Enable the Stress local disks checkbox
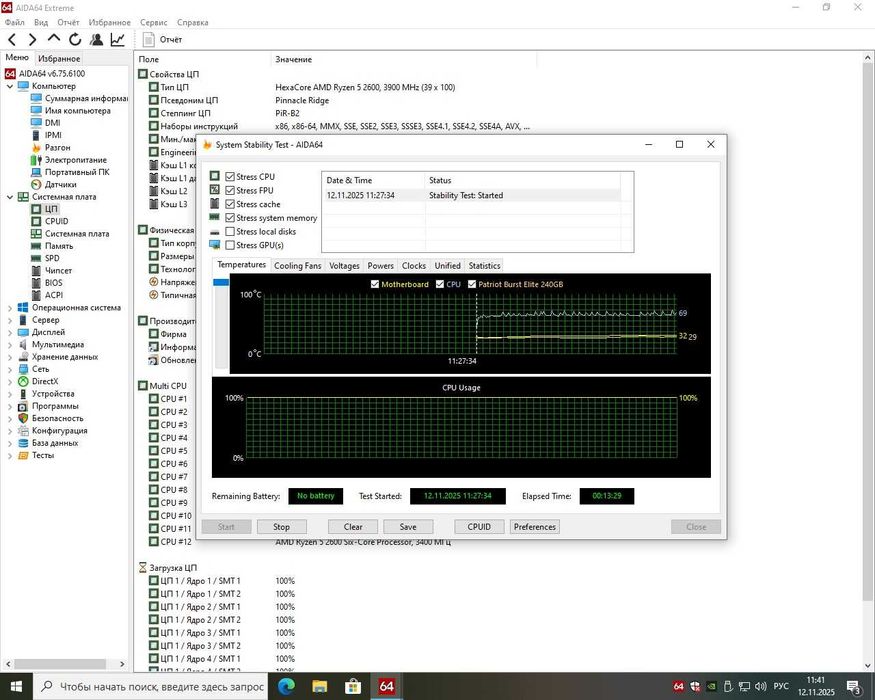This screenshot has height=700, width=875. pyautogui.click(x=230, y=232)
